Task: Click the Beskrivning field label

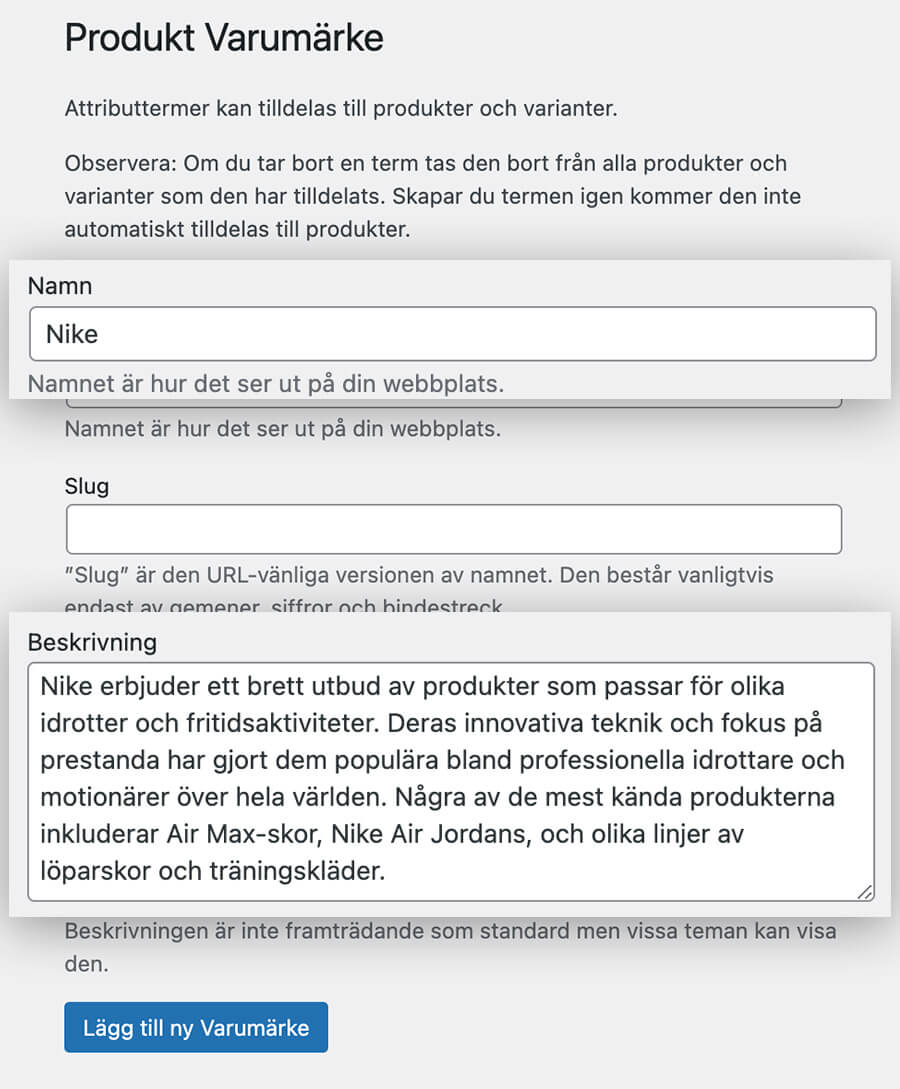Action: (x=92, y=641)
